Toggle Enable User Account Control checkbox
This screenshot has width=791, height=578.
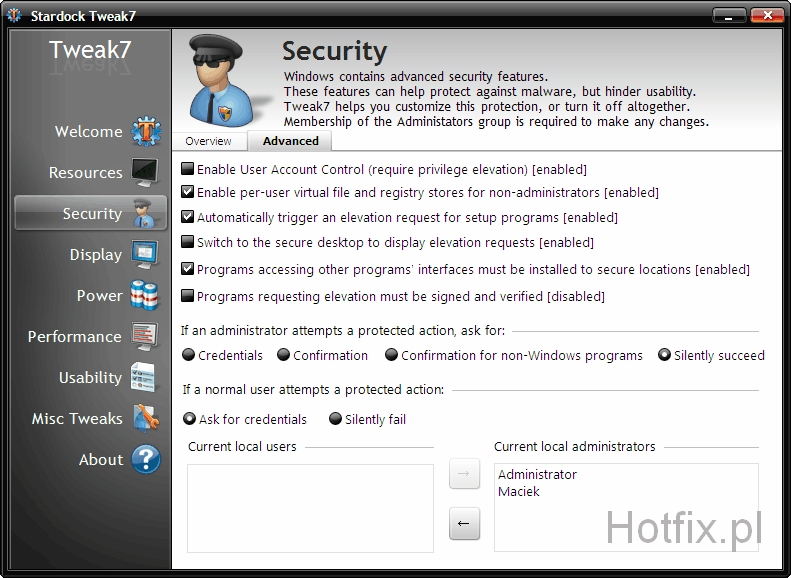click(187, 168)
